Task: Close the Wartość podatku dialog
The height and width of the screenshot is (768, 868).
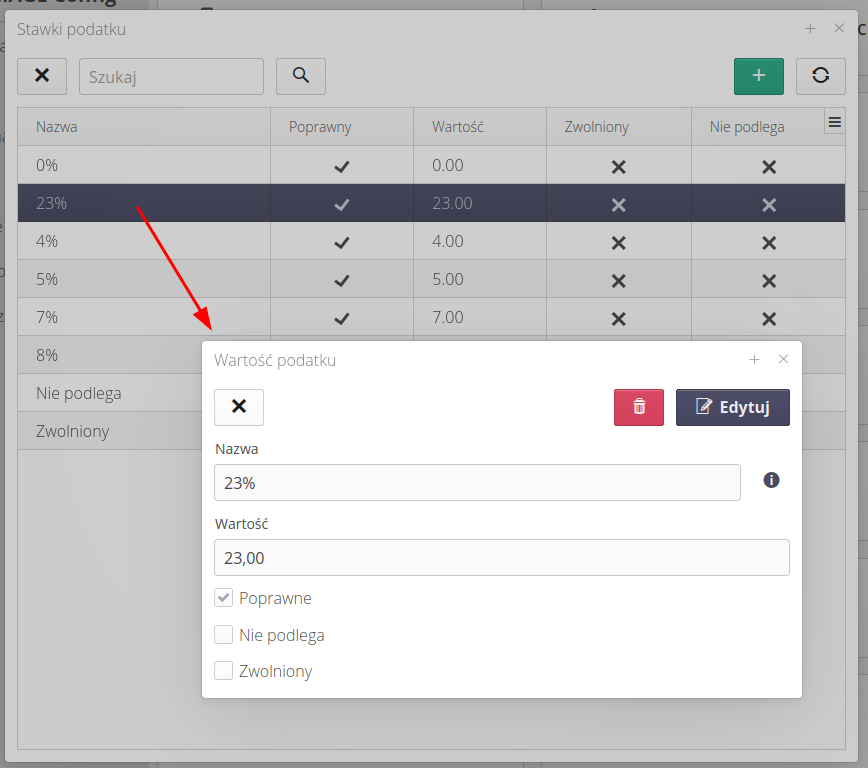Action: click(x=783, y=360)
